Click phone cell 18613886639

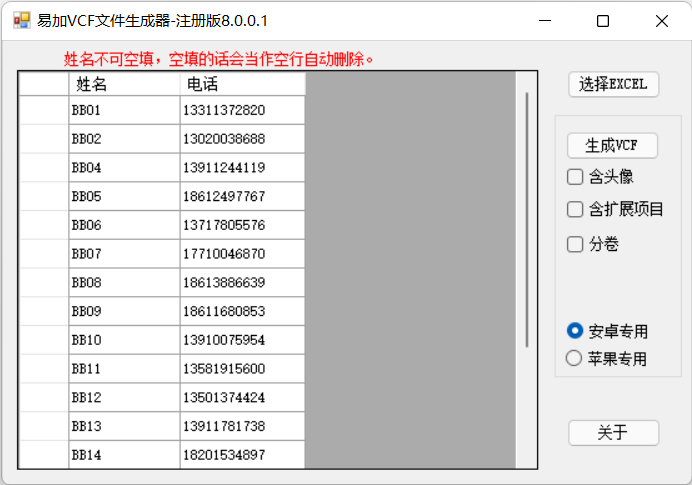tap(242, 282)
